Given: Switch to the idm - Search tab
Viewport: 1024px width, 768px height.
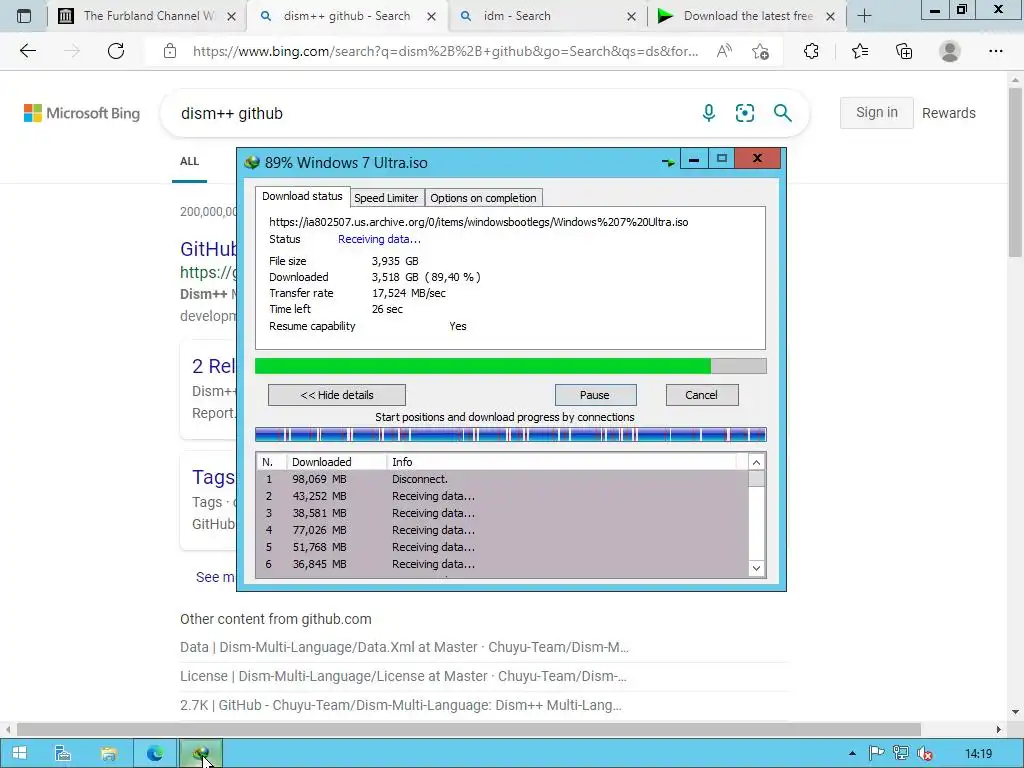Looking at the screenshot, I should point(546,16).
